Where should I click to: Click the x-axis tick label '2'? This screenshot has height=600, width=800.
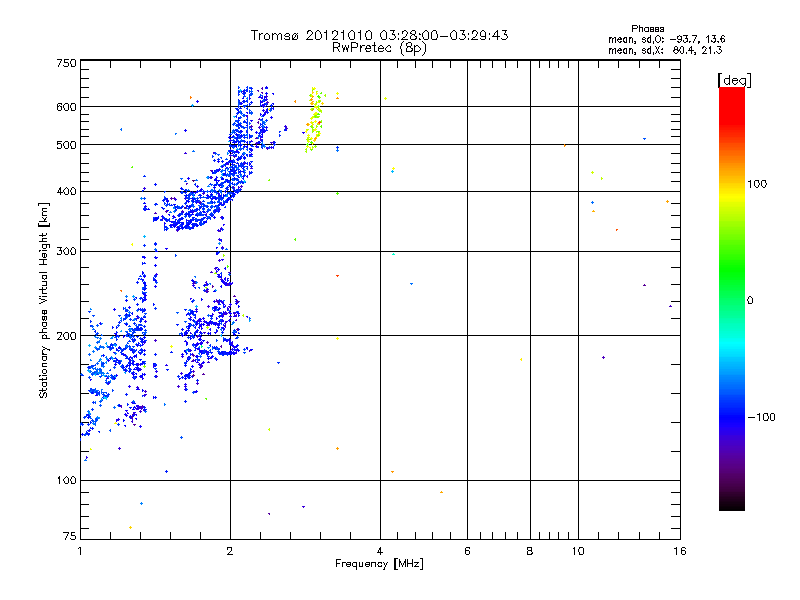pyautogui.click(x=230, y=551)
